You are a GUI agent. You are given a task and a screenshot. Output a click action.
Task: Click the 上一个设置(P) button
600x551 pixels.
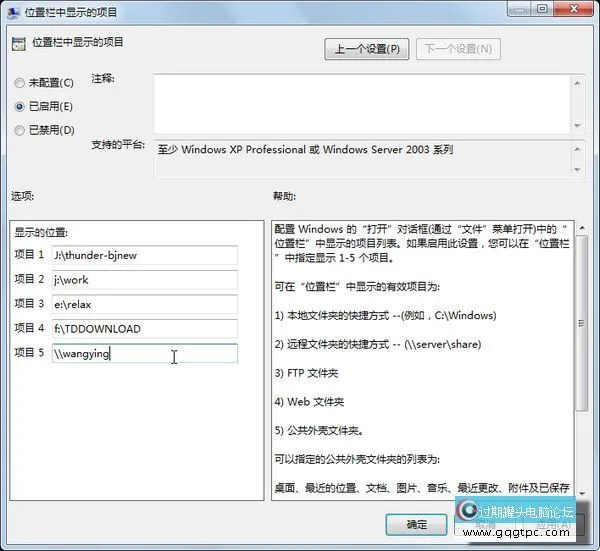[367, 49]
